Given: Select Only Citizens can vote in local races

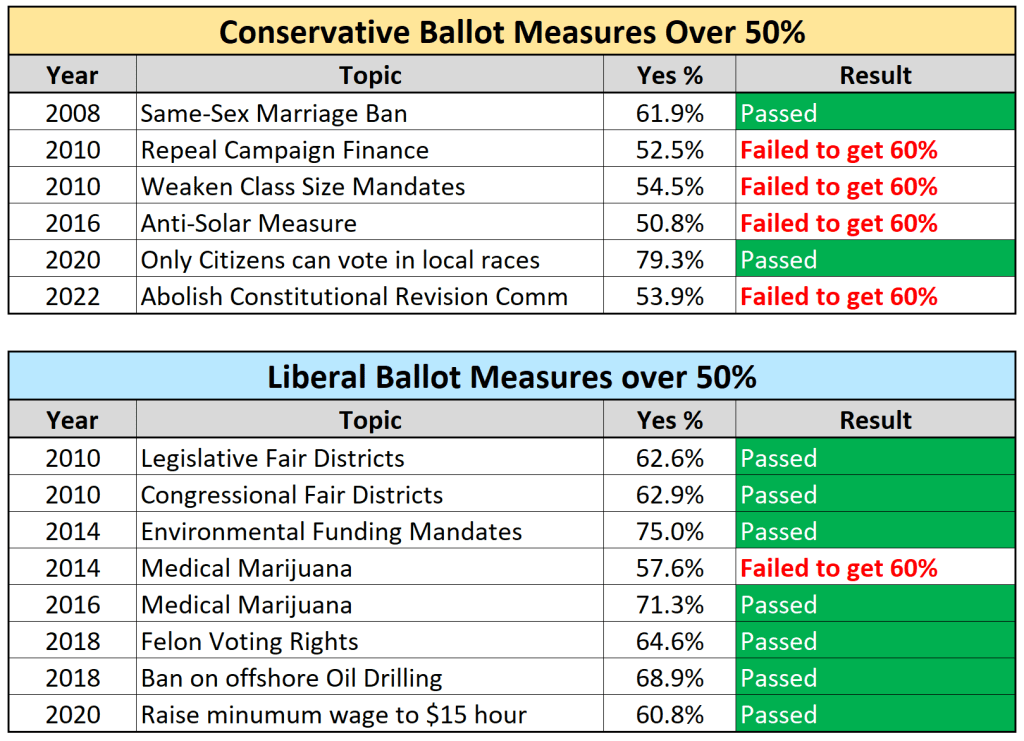Looking at the screenshot, I should point(369,260).
